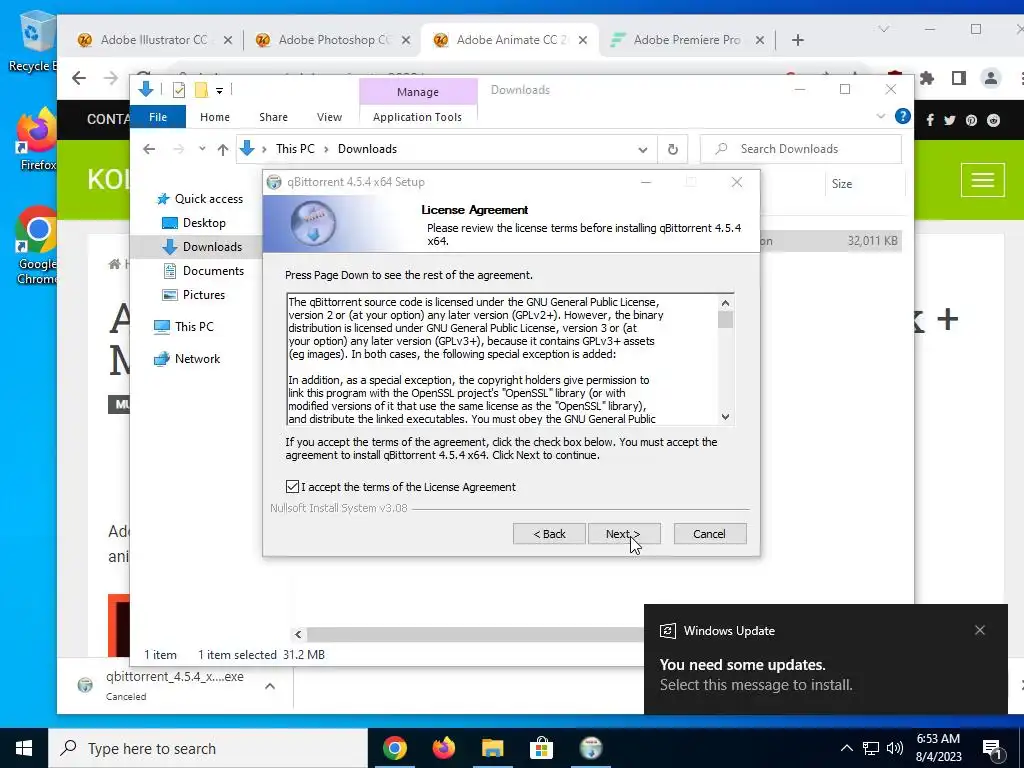Click Next in qBittorrent Setup
This screenshot has width=1024, height=768.
[624, 534]
